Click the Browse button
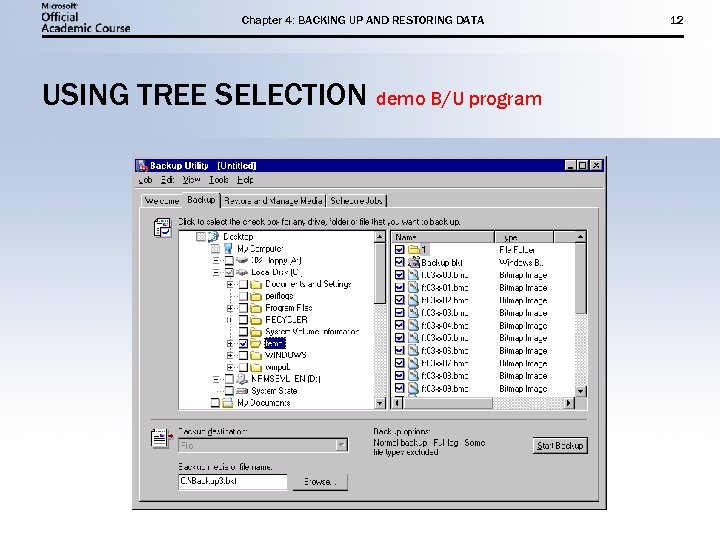The height and width of the screenshot is (540, 720). 320,482
